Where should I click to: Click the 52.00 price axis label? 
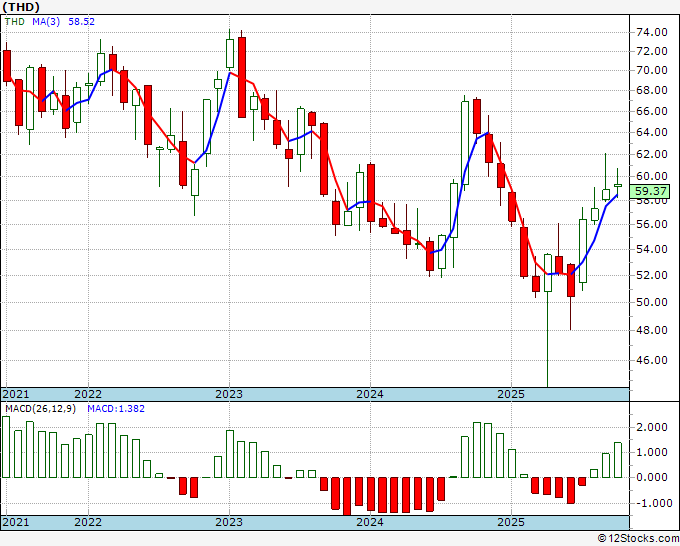652,275
